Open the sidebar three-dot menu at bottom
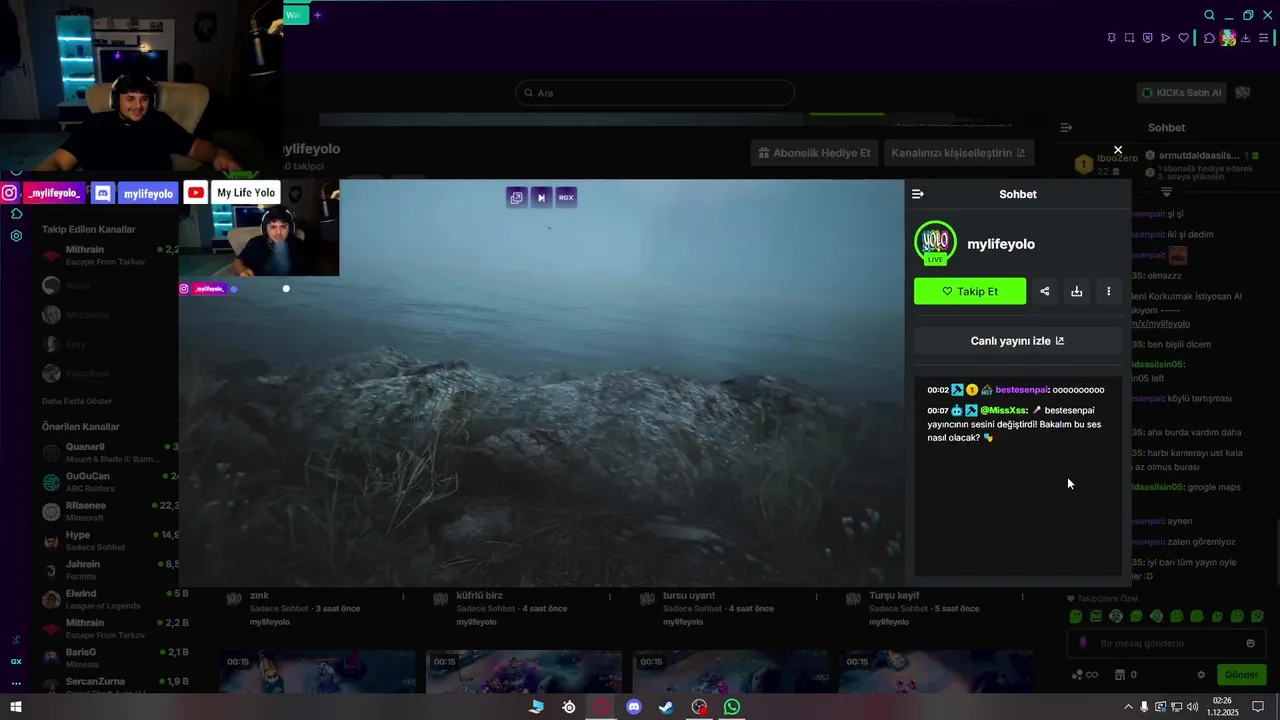1280x720 pixels. [x=16, y=684]
